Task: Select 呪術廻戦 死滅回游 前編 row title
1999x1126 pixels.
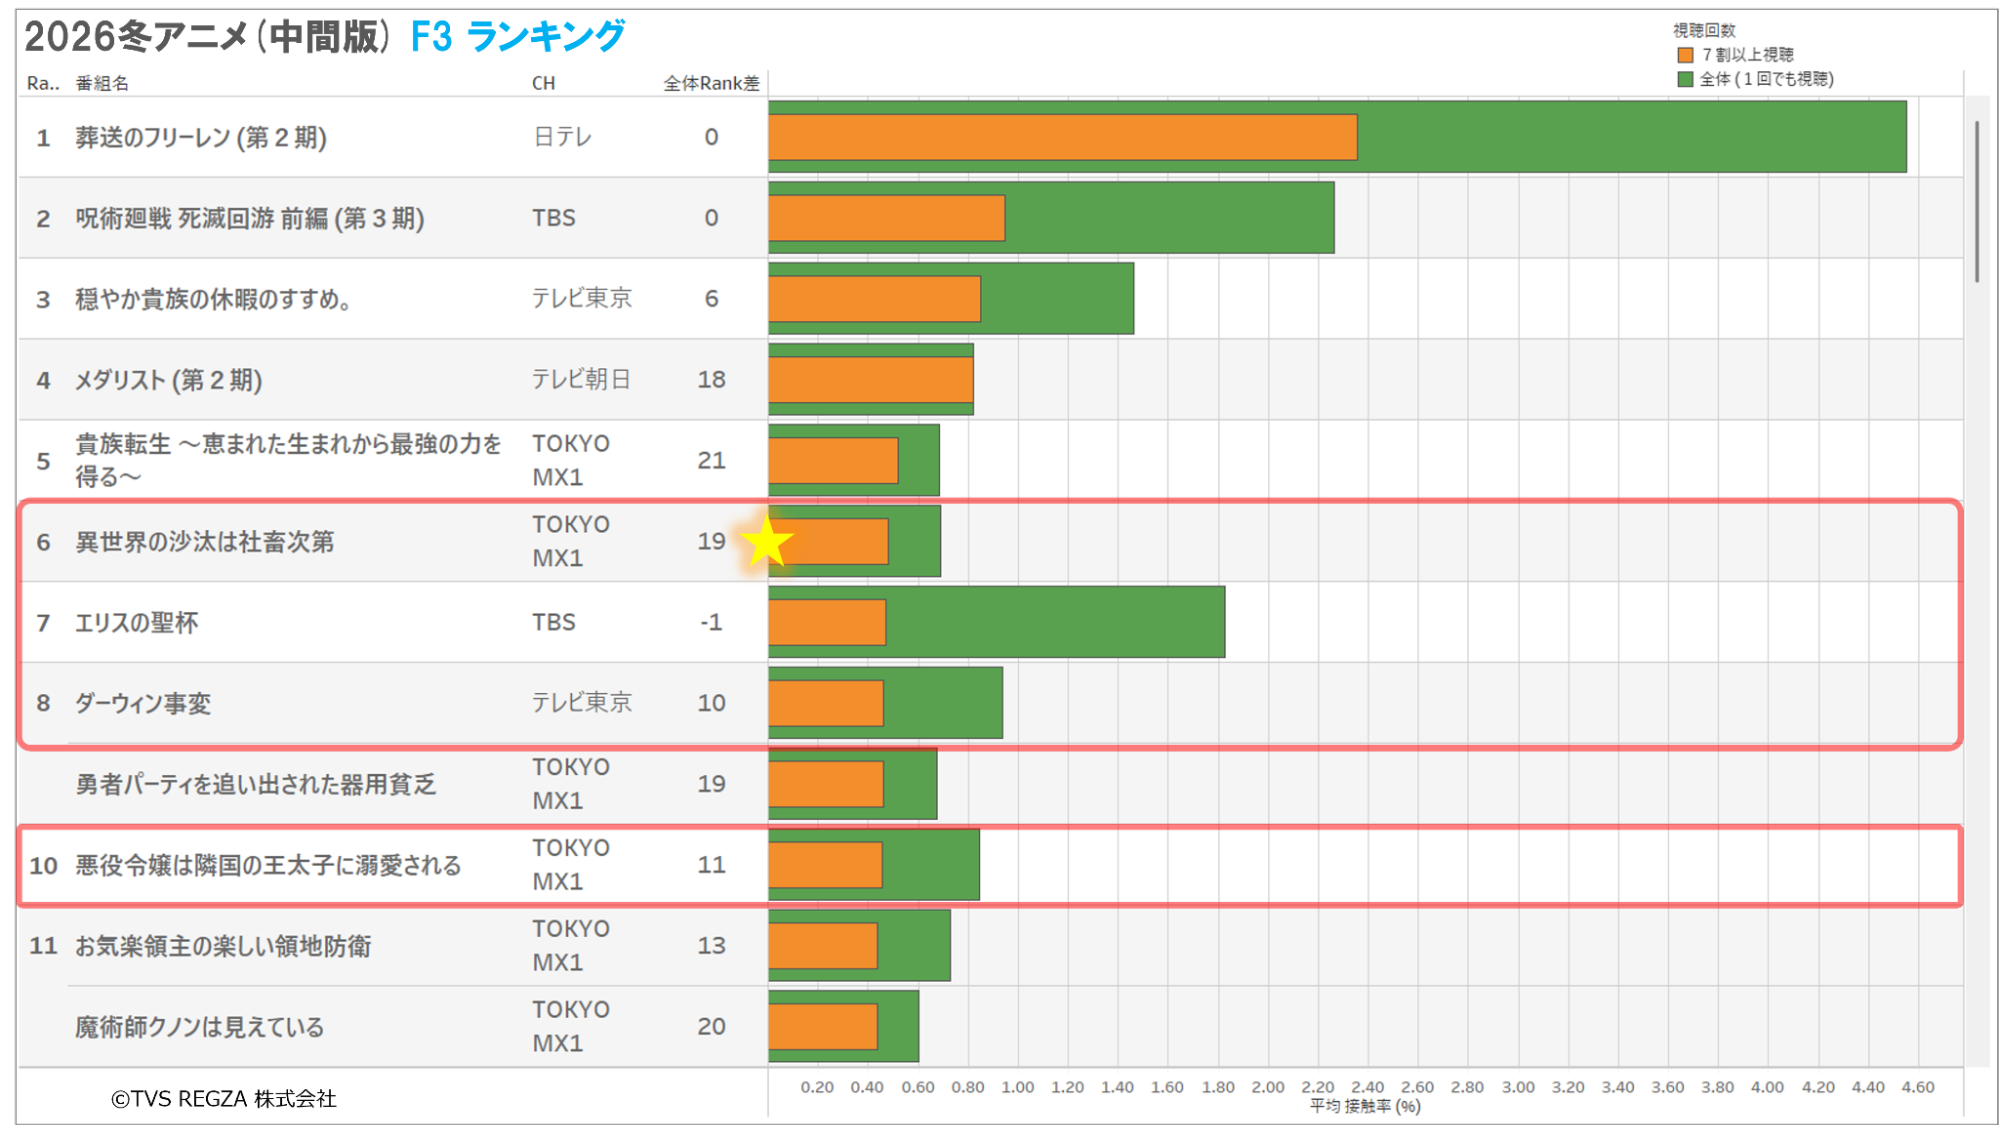Action: pos(249,219)
